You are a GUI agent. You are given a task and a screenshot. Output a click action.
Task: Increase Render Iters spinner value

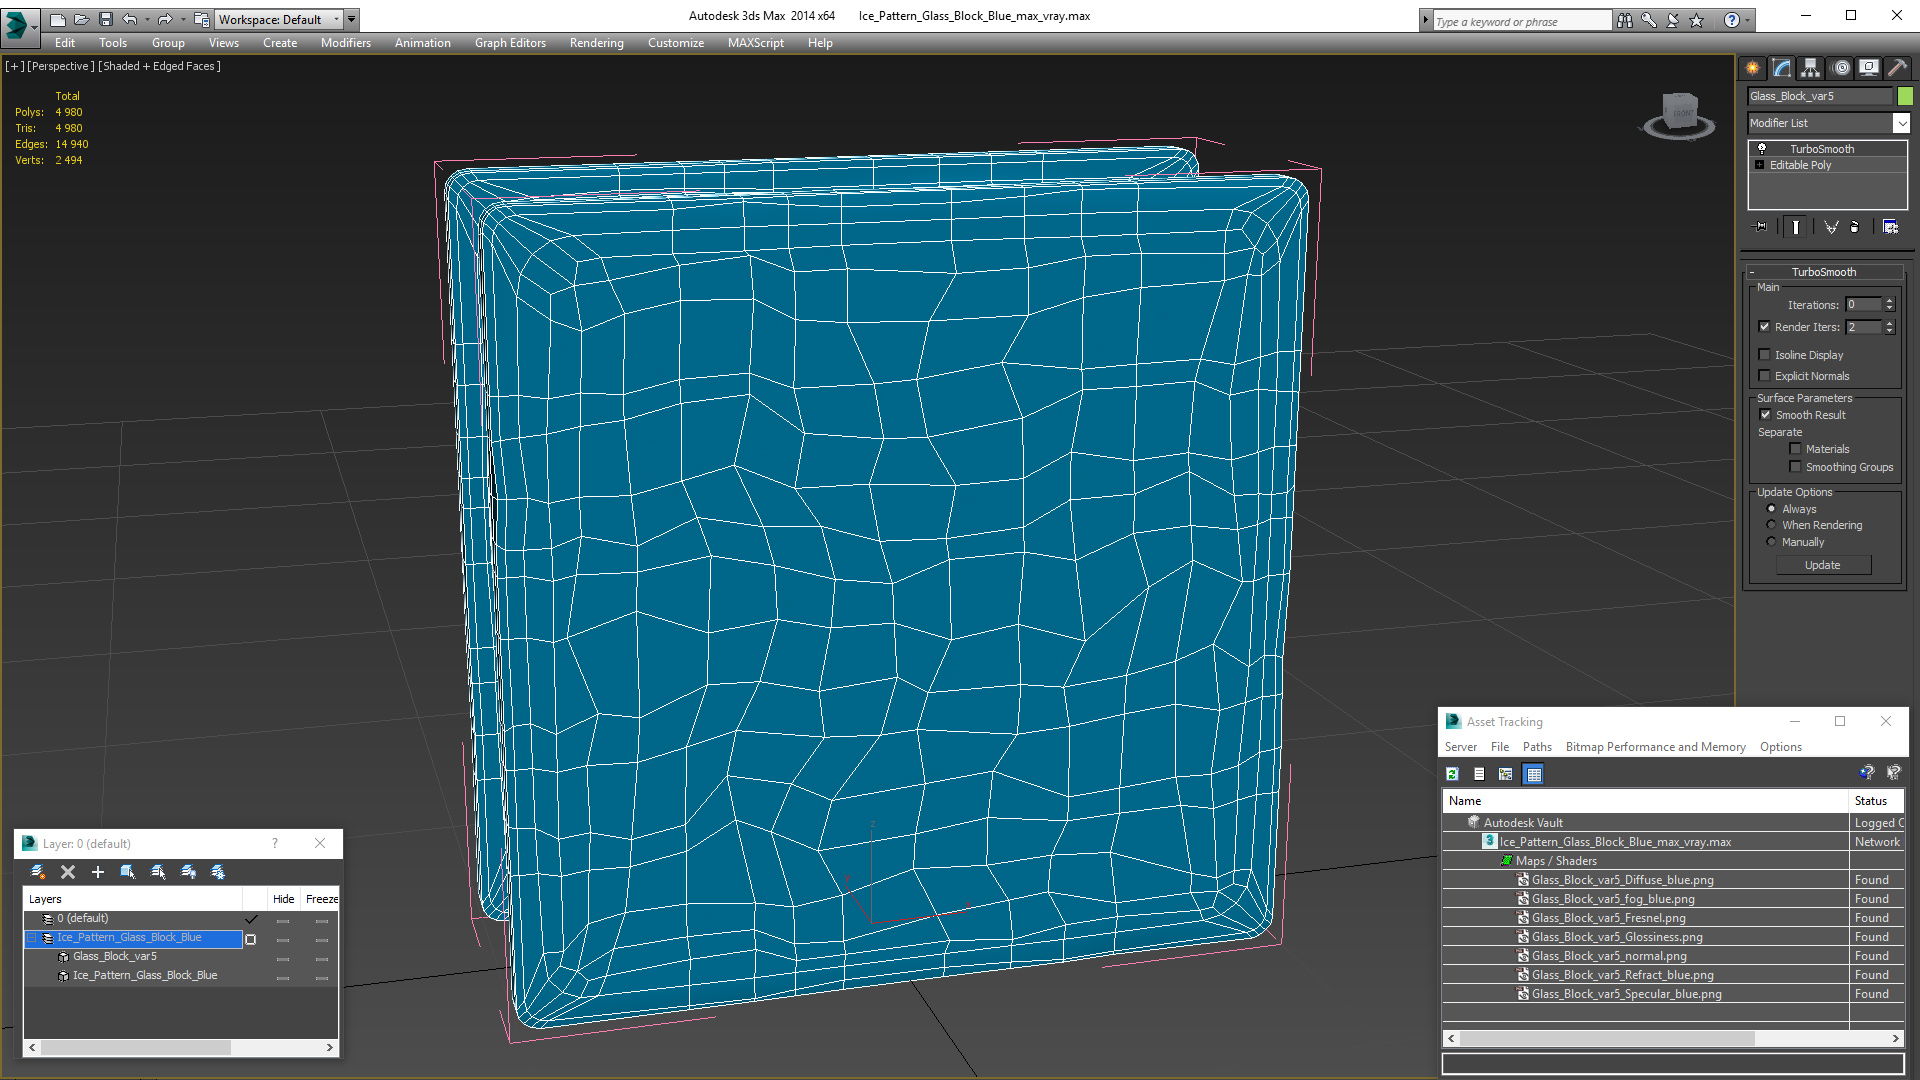tap(1890, 323)
